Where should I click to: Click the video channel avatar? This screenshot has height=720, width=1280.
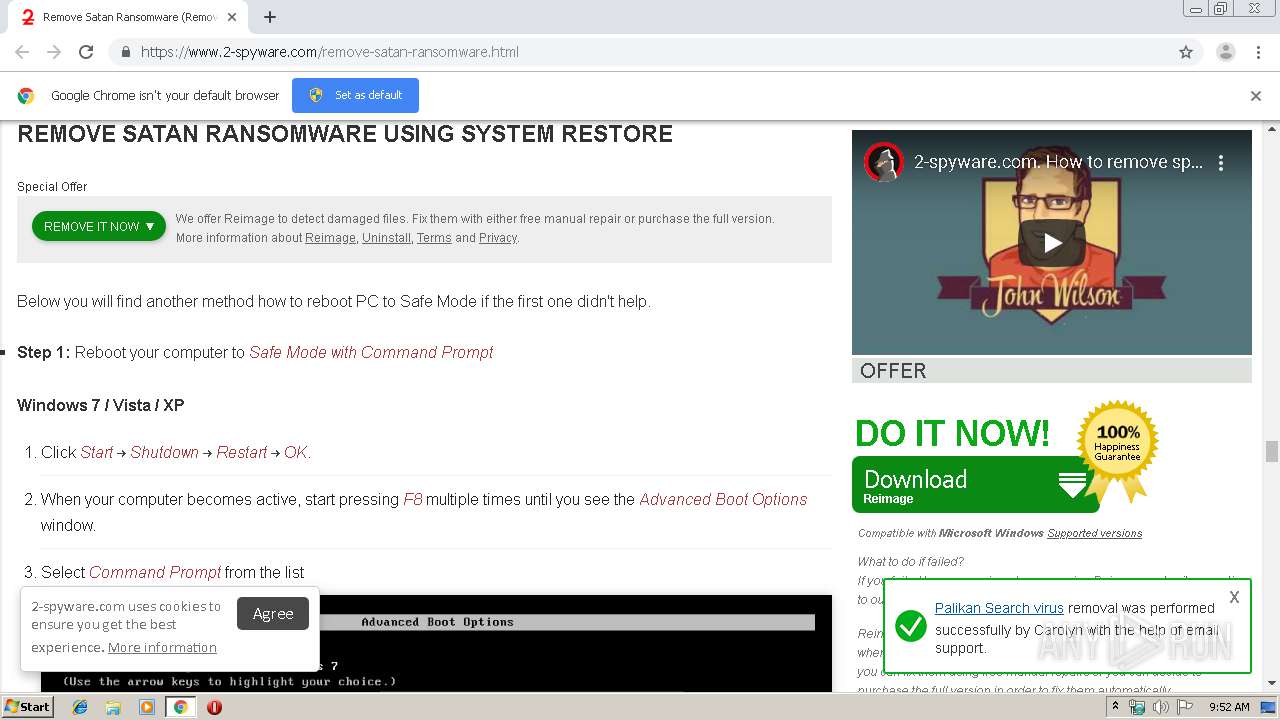click(x=884, y=162)
